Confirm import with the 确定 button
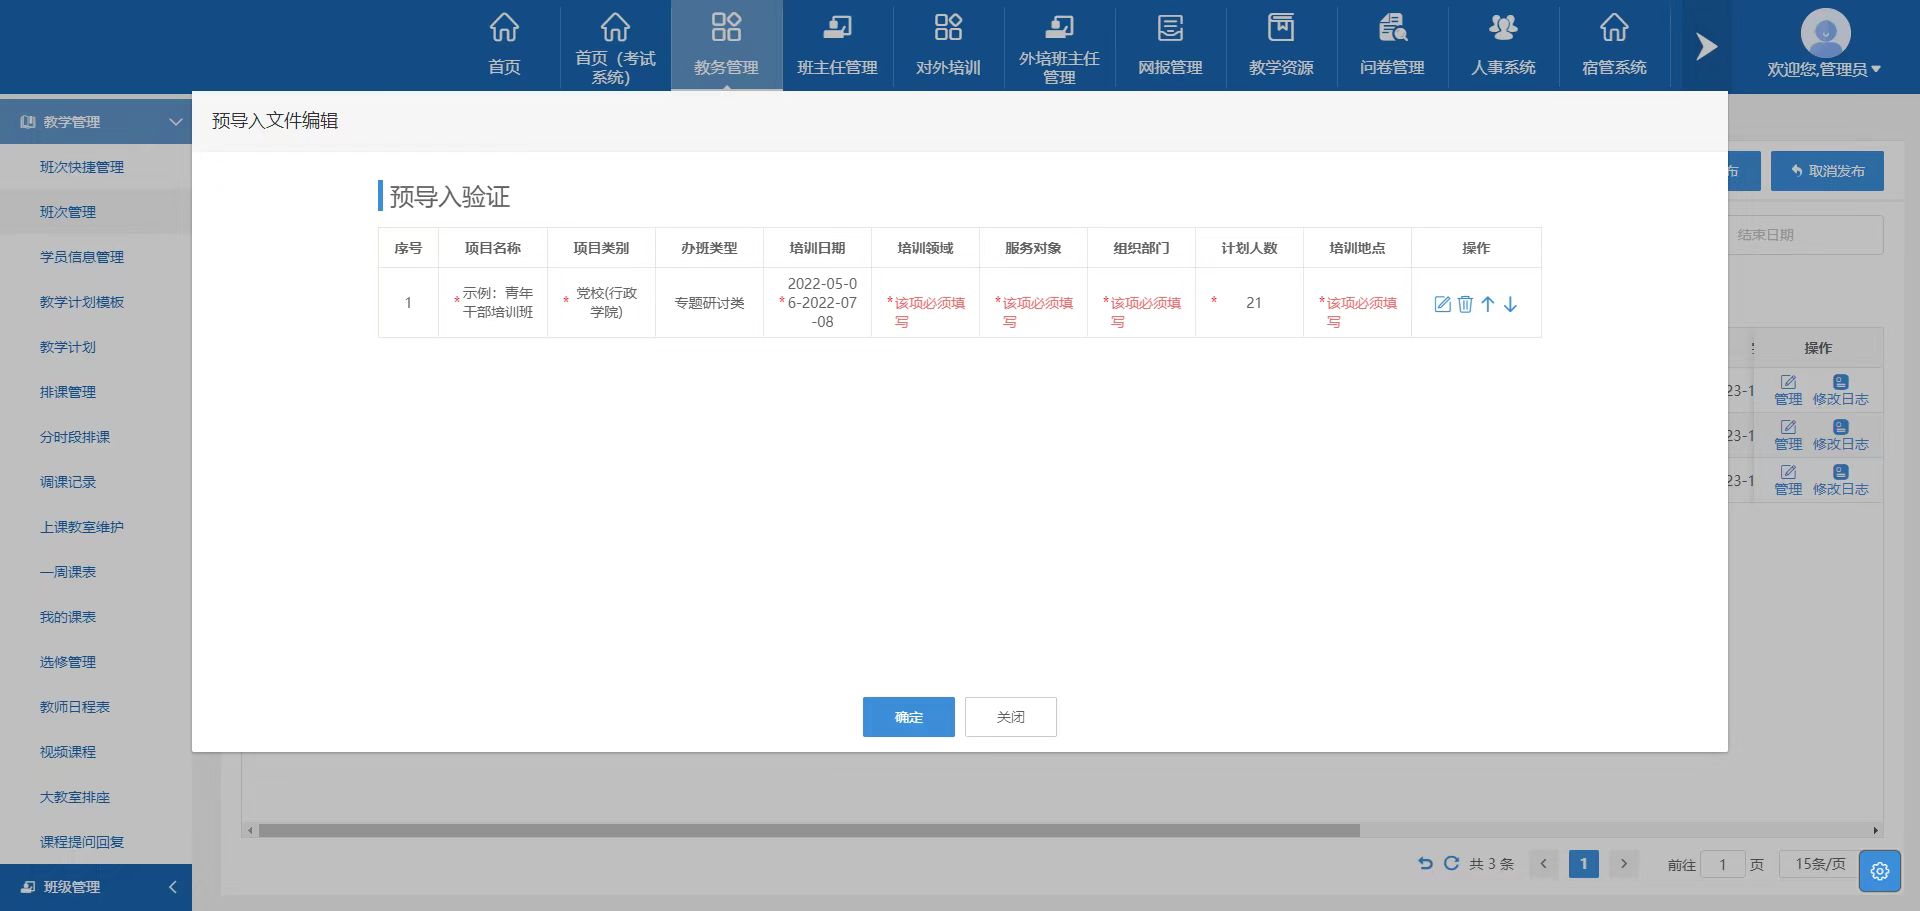Viewport: 1920px width, 911px height. pos(908,717)
